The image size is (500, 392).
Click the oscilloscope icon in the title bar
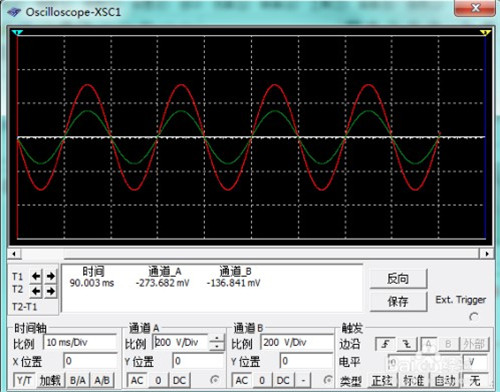tap(14, 13)
